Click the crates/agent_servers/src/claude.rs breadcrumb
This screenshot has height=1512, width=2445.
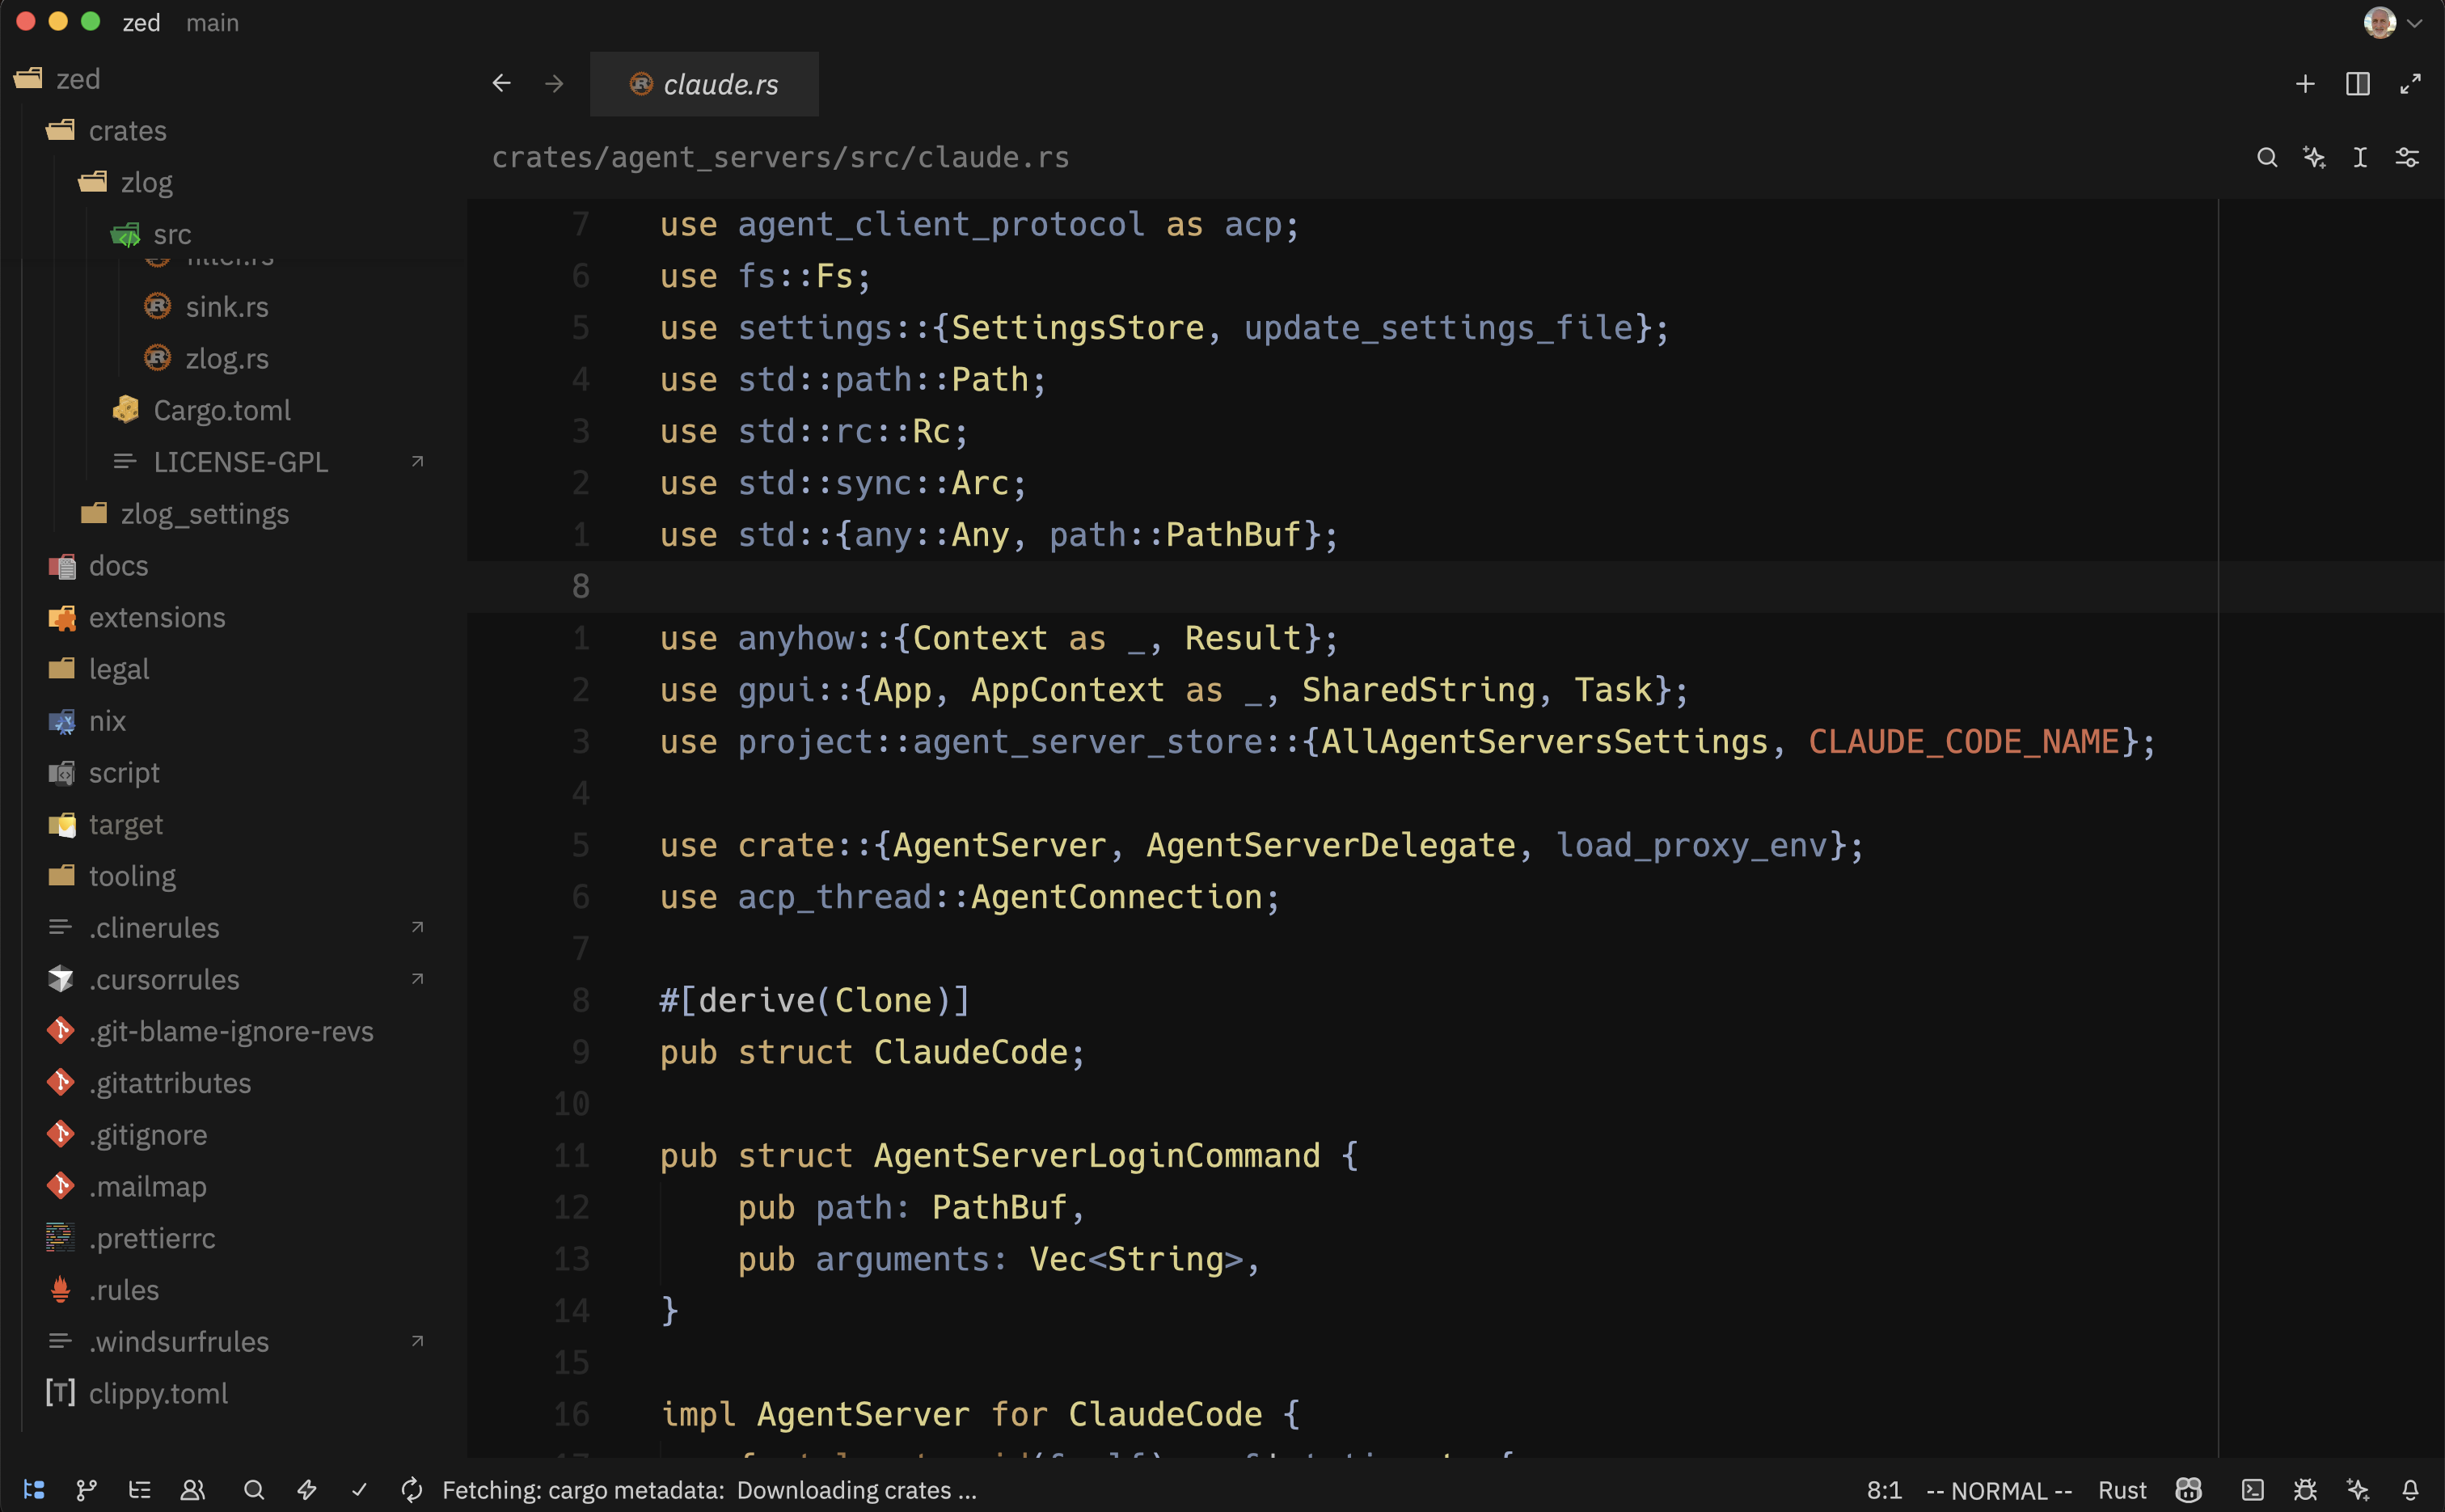coord(780,157)
